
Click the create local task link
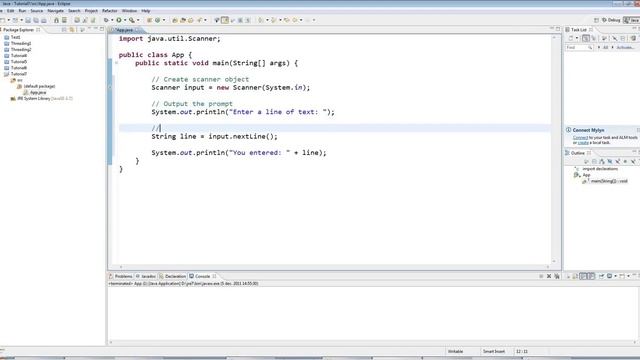point(583,143)
